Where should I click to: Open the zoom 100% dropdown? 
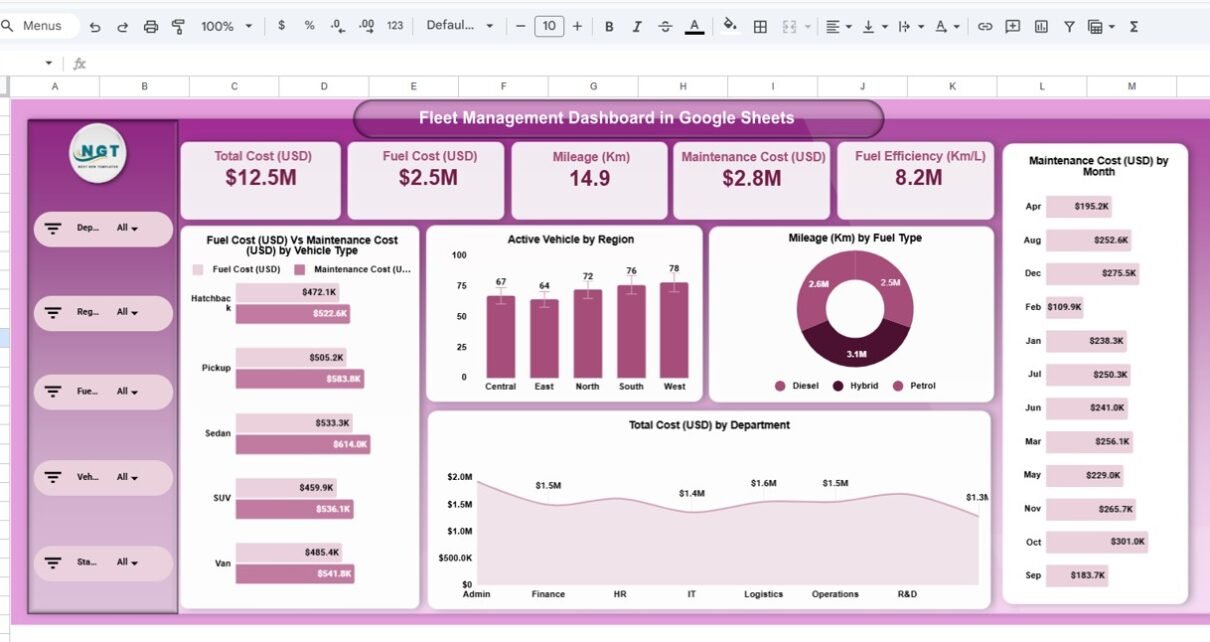click(x=227, y=27)
